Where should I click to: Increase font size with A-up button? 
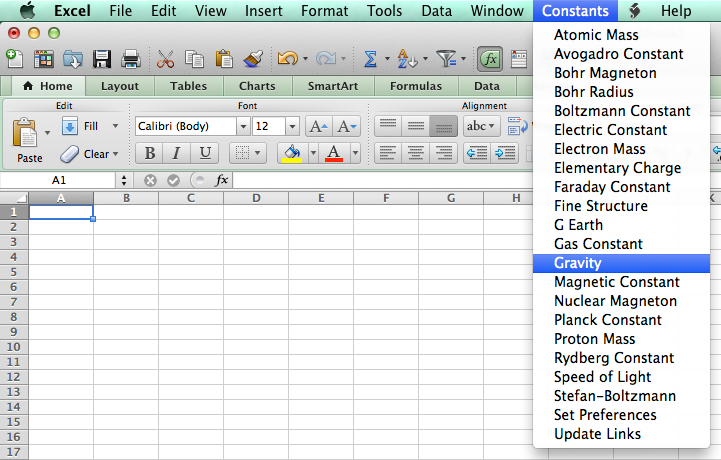click(318, 126)
